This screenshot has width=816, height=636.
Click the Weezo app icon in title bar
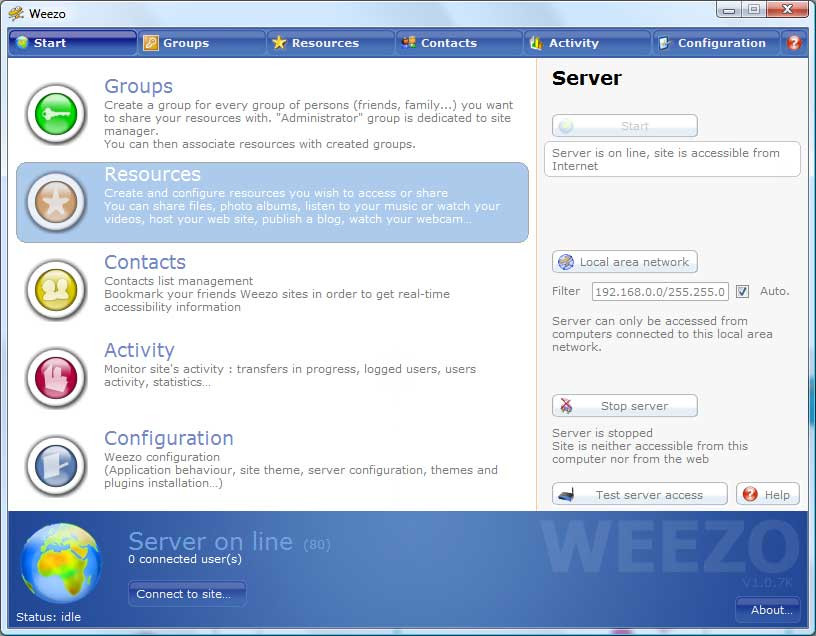tap(16, 13)
